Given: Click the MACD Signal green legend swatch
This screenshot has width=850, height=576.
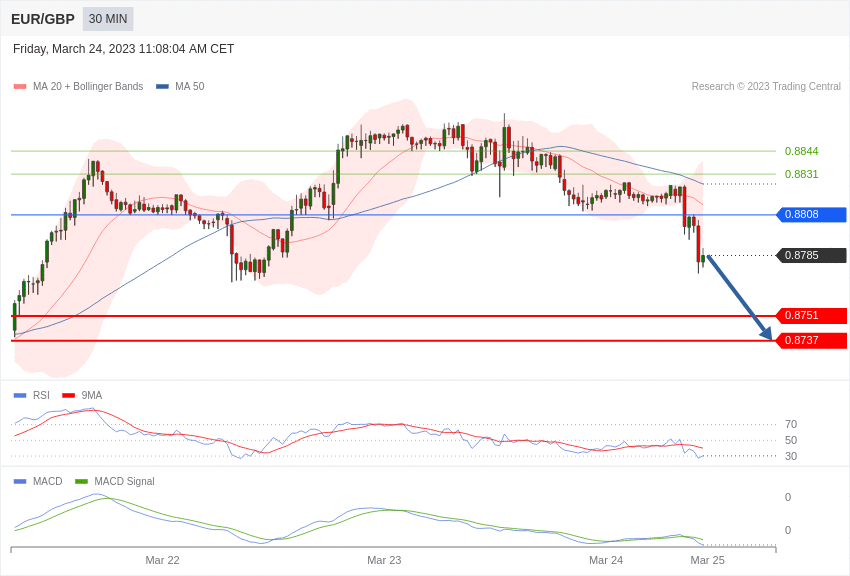Looking at the screenshot, I should [x=81, y=481].
